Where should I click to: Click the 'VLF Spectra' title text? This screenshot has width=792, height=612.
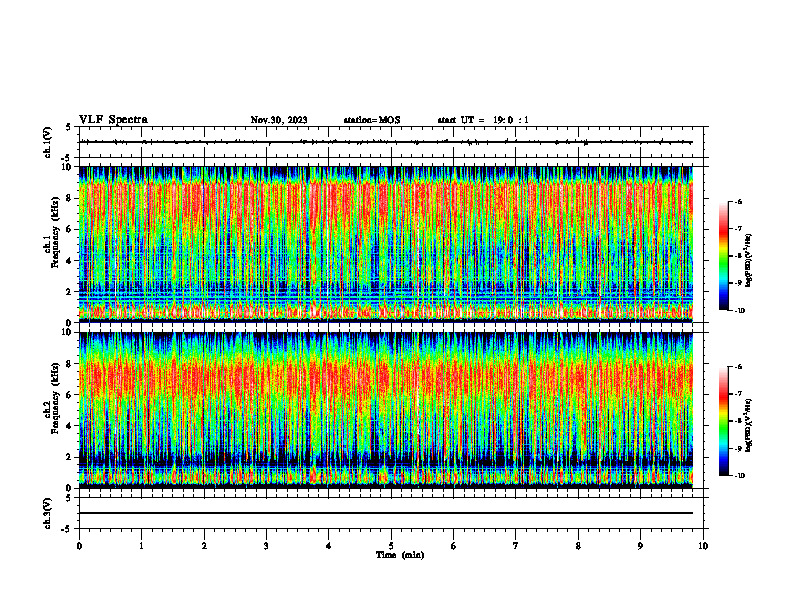click(x=114, y=120)
